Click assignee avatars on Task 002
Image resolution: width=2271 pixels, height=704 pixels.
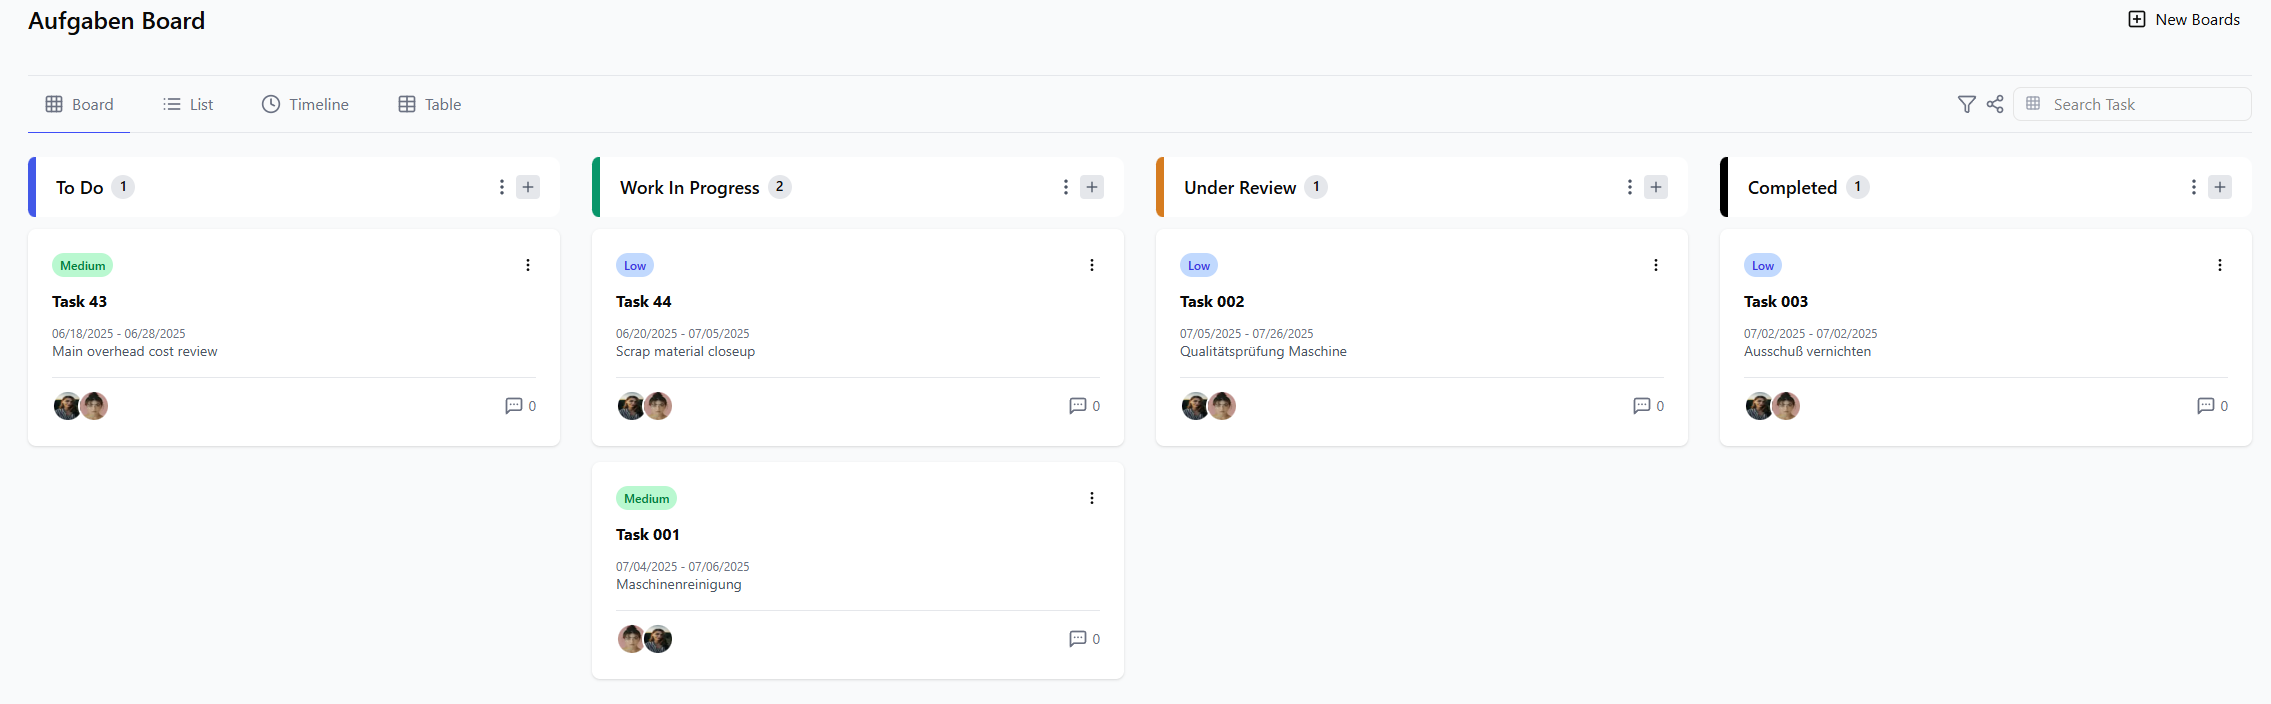[x=1208, y=406]
